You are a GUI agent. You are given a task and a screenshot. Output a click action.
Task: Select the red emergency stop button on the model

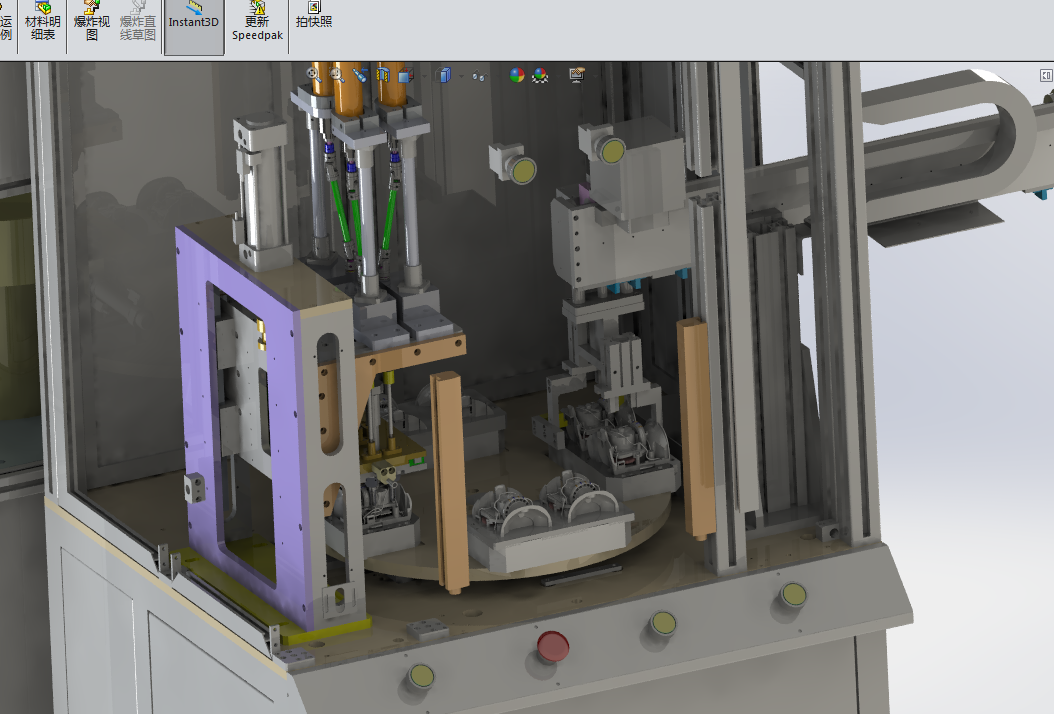(x=553, y=647)
